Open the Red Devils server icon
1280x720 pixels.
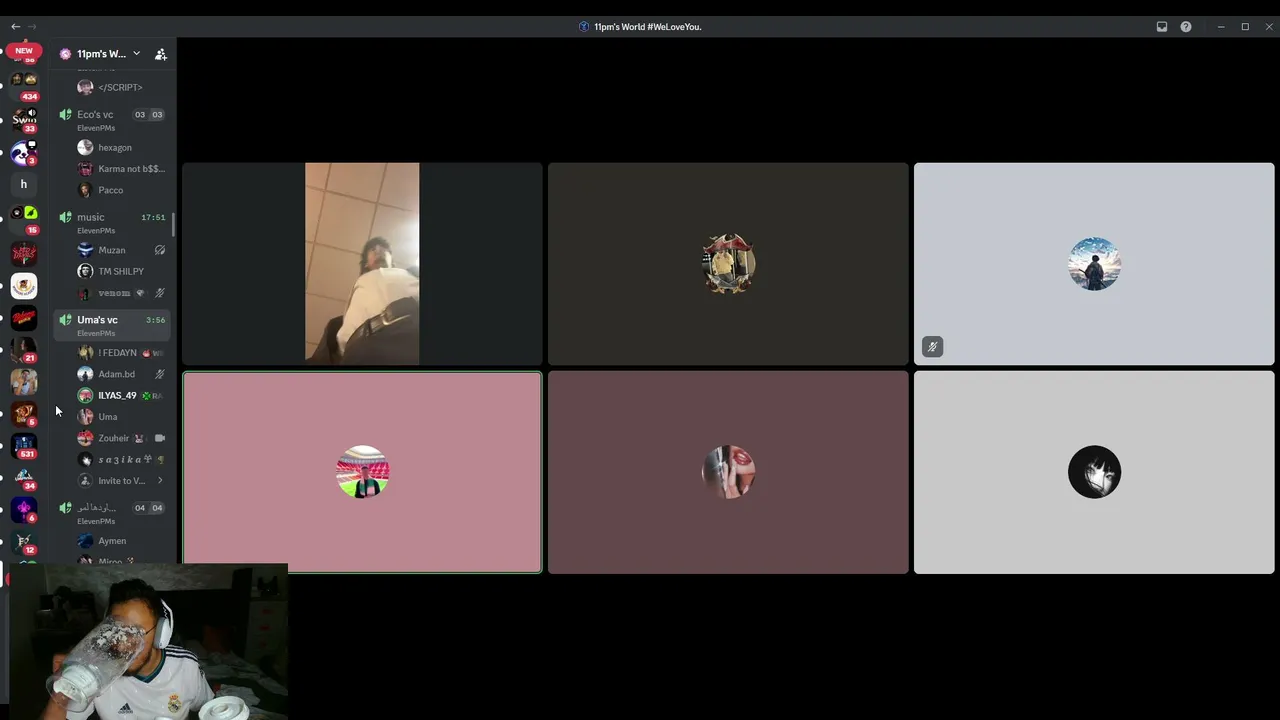24,253
